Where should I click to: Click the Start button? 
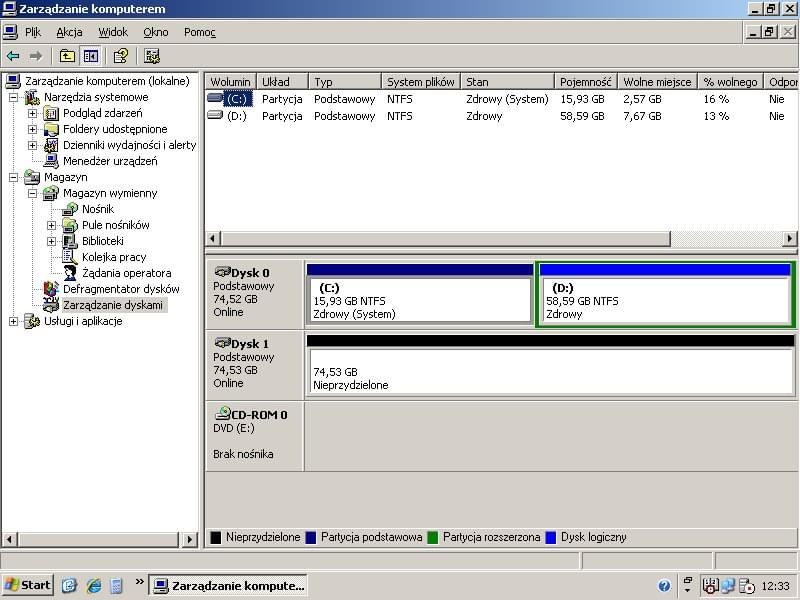pyautogui.click(x=28, y=585)
